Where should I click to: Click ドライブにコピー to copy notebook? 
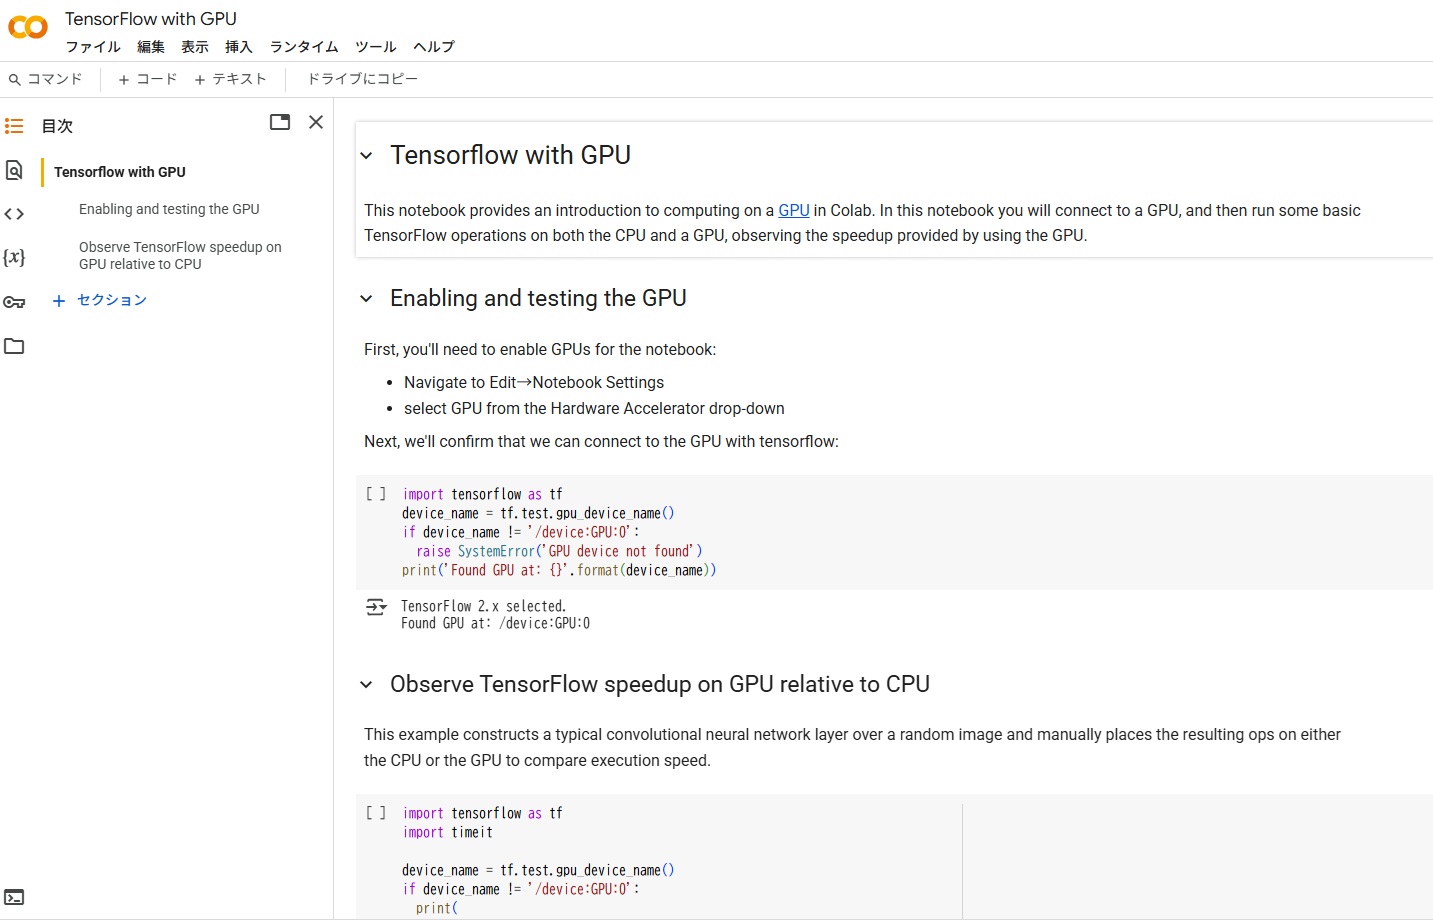[x=362, y=79]
